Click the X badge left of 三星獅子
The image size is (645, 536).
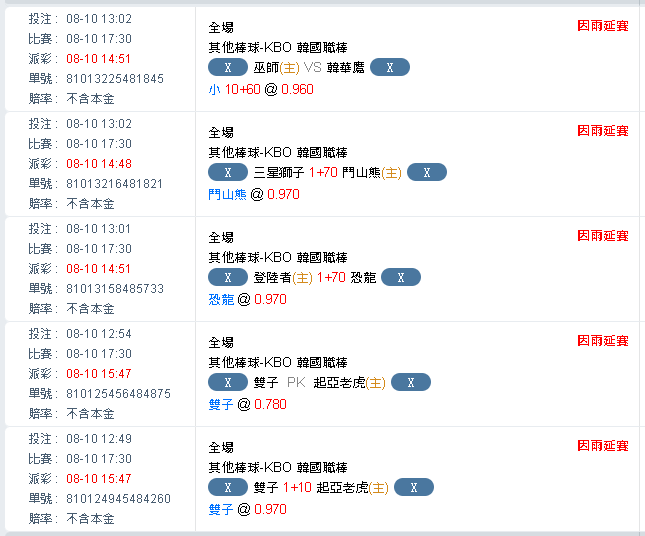[228, 172]
